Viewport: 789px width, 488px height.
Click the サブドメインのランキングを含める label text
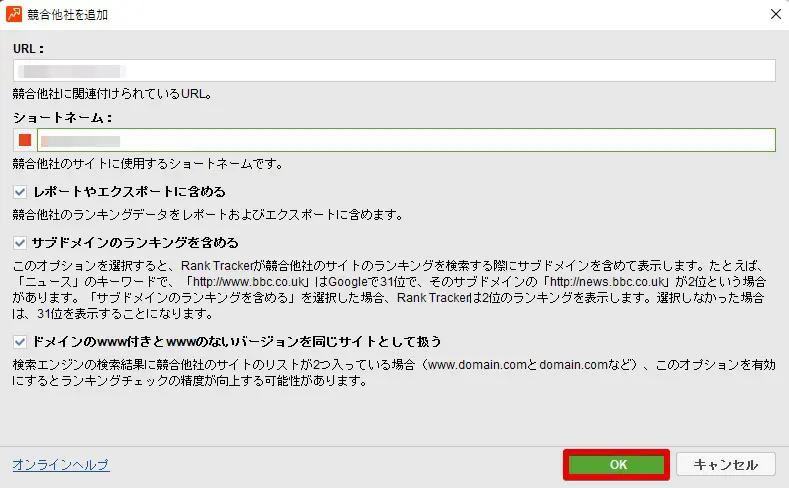click(x=136, y=243)
